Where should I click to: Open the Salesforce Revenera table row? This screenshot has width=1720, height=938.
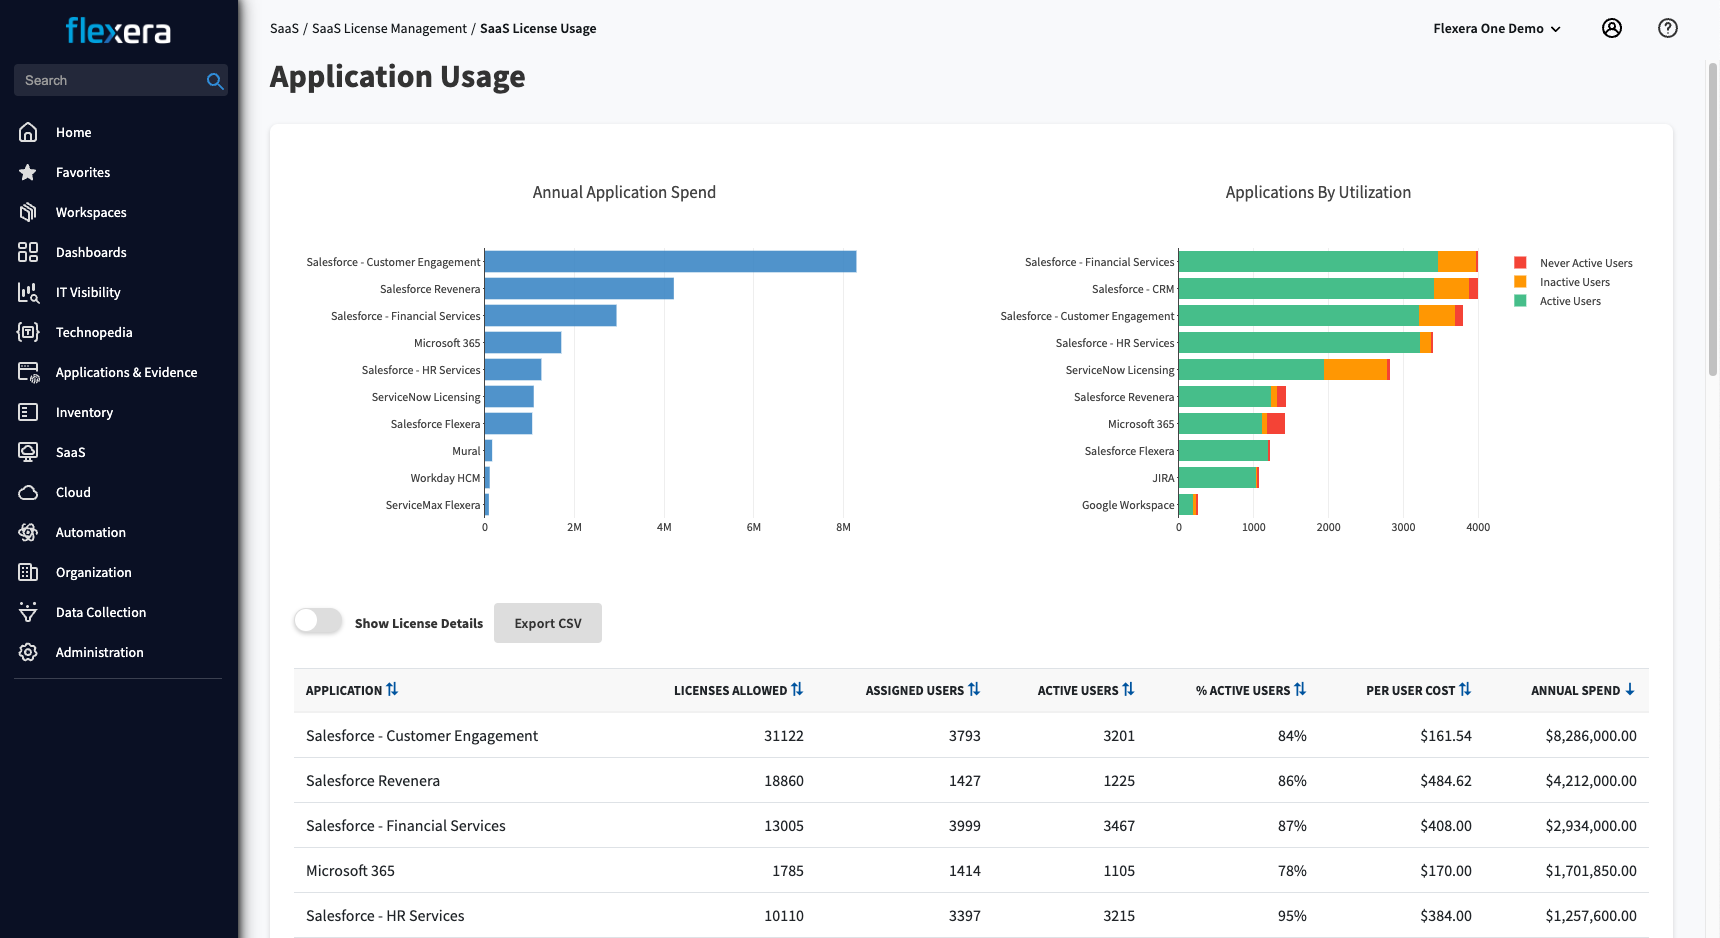[x=373, y=780]
